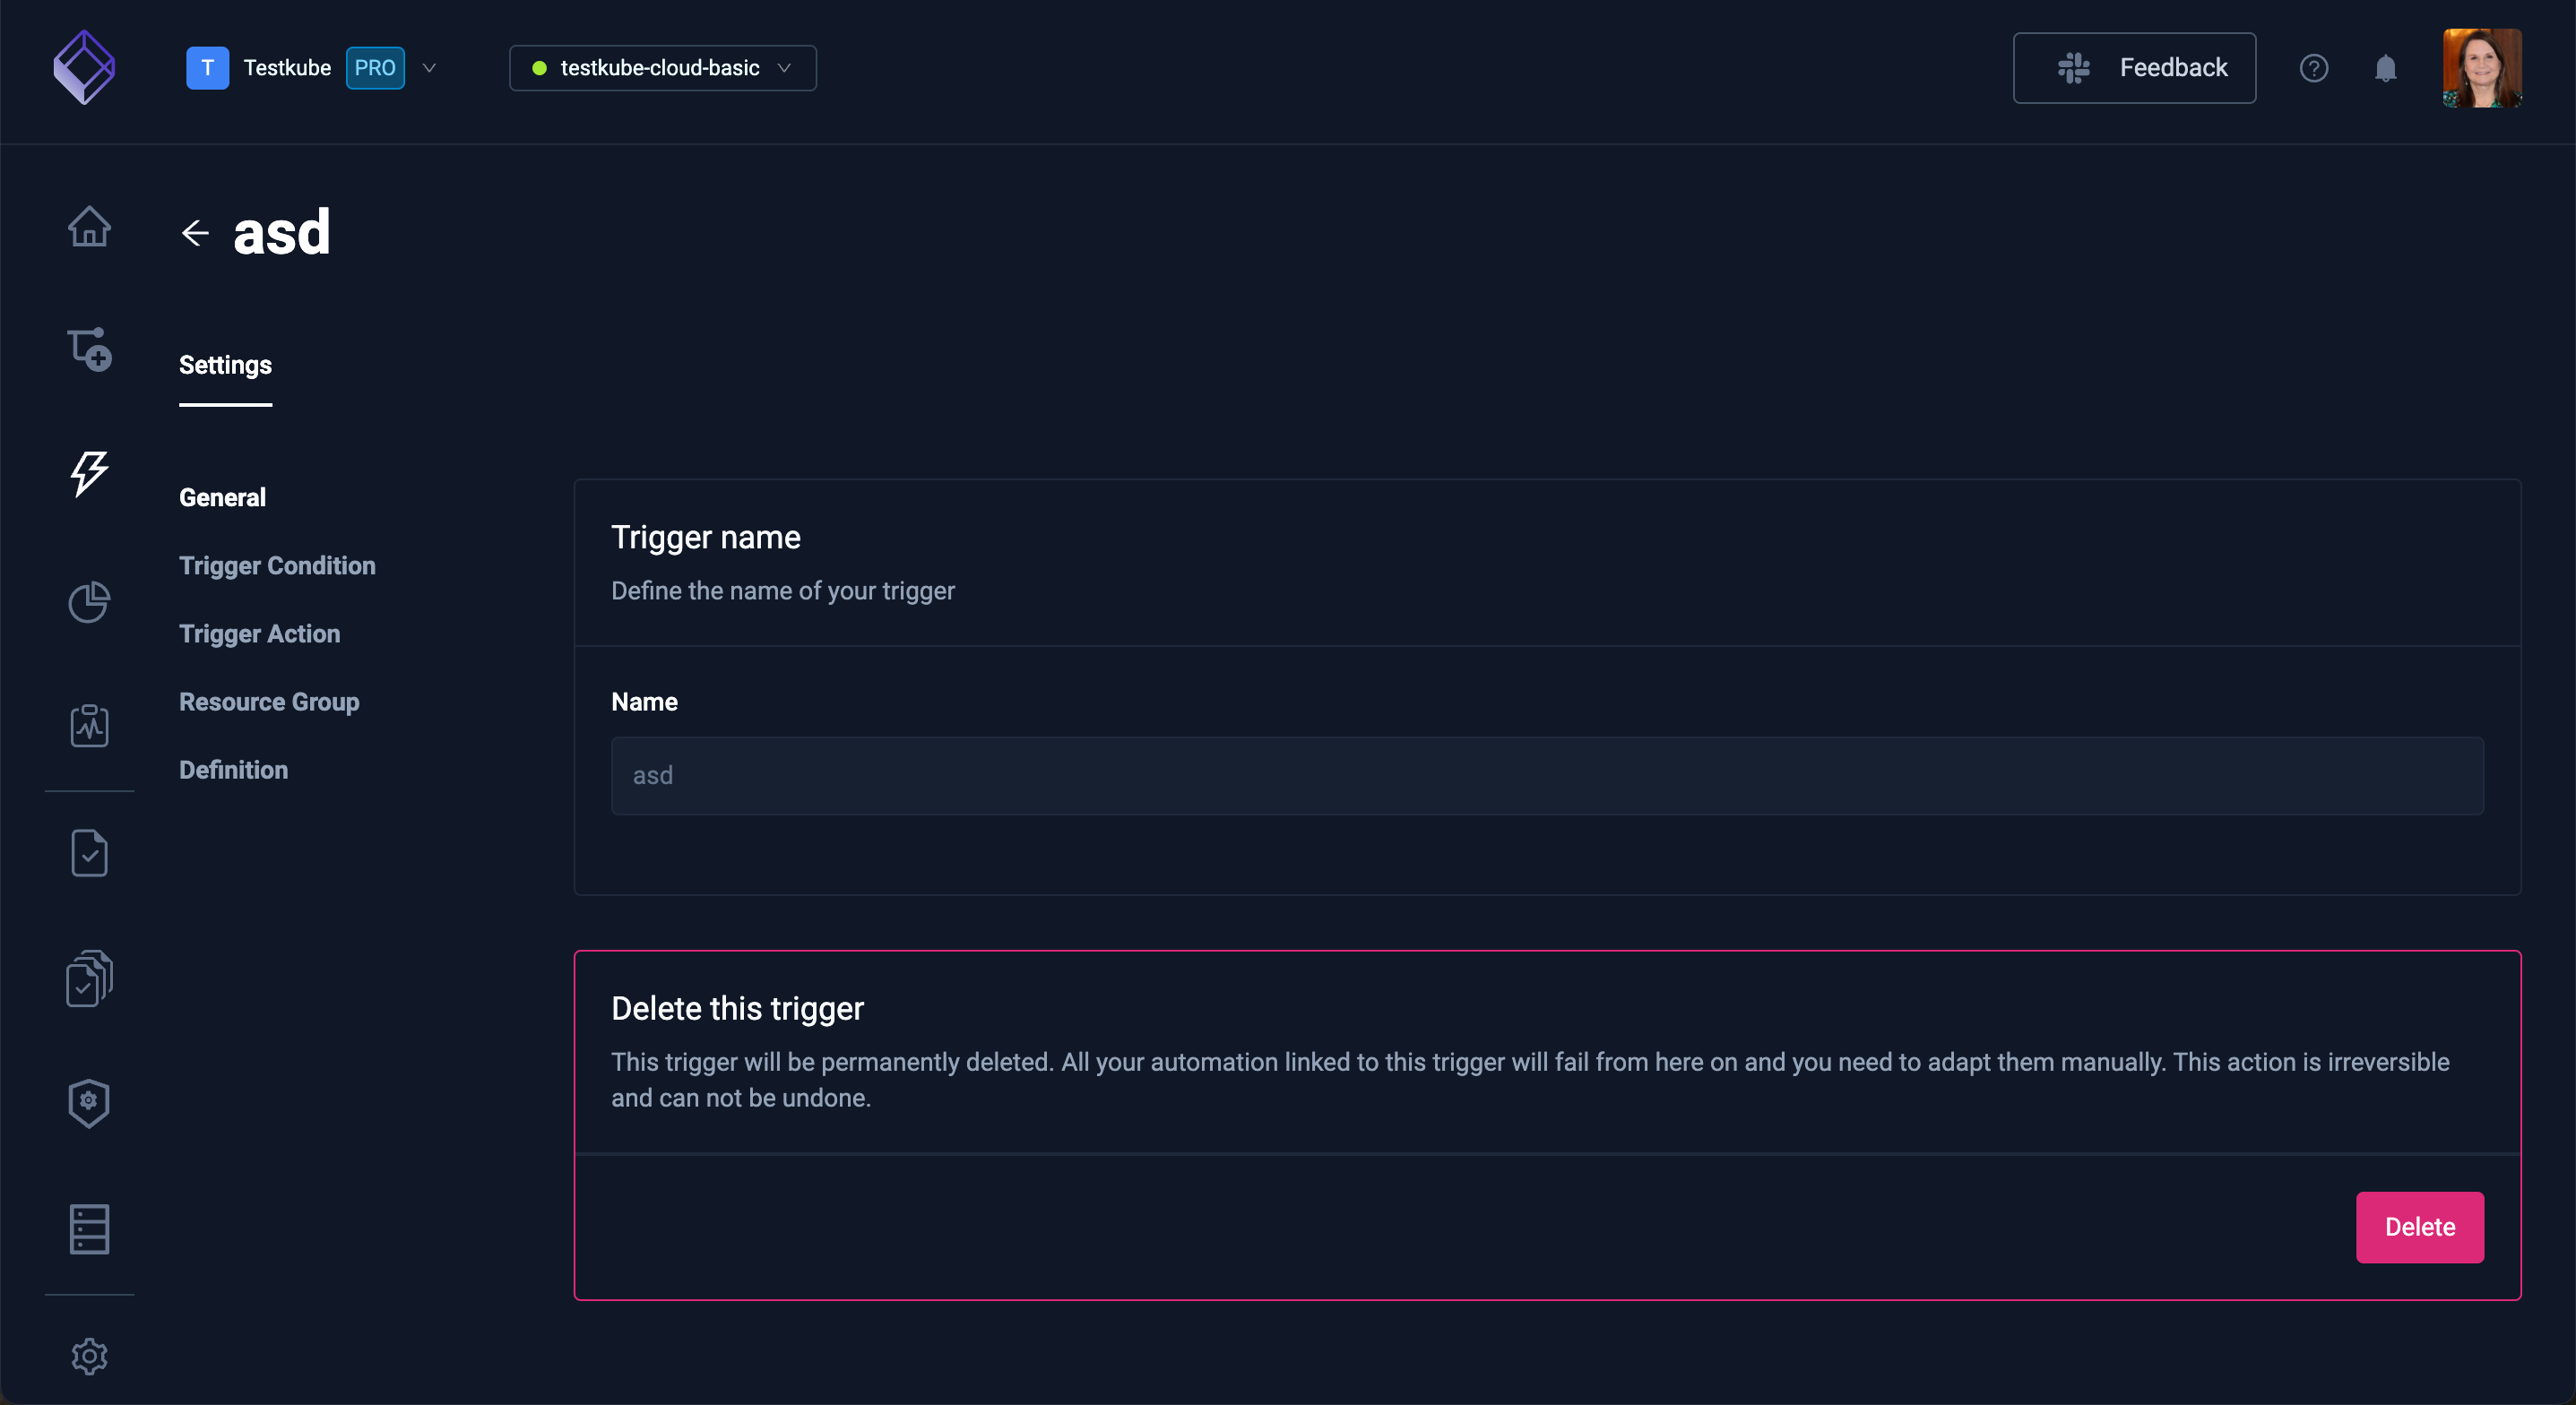Screen dimensions: 2576x1405
Task: Click the organization settings gear icon
Action: (88, 1355)
